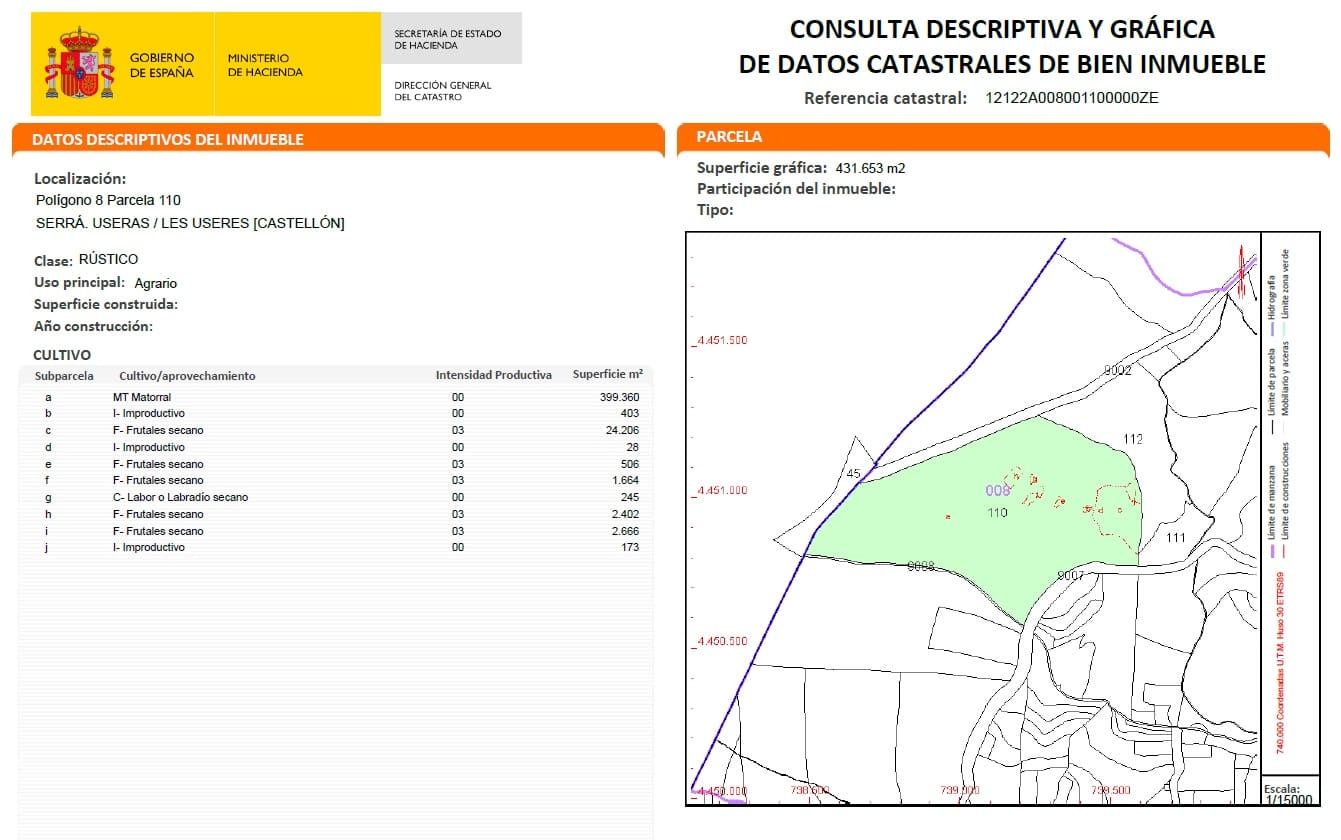Click "I- Improductivo" in subparcela j row
The width and height of the screenshot is (1341, 840).
(x=149, y=548)
